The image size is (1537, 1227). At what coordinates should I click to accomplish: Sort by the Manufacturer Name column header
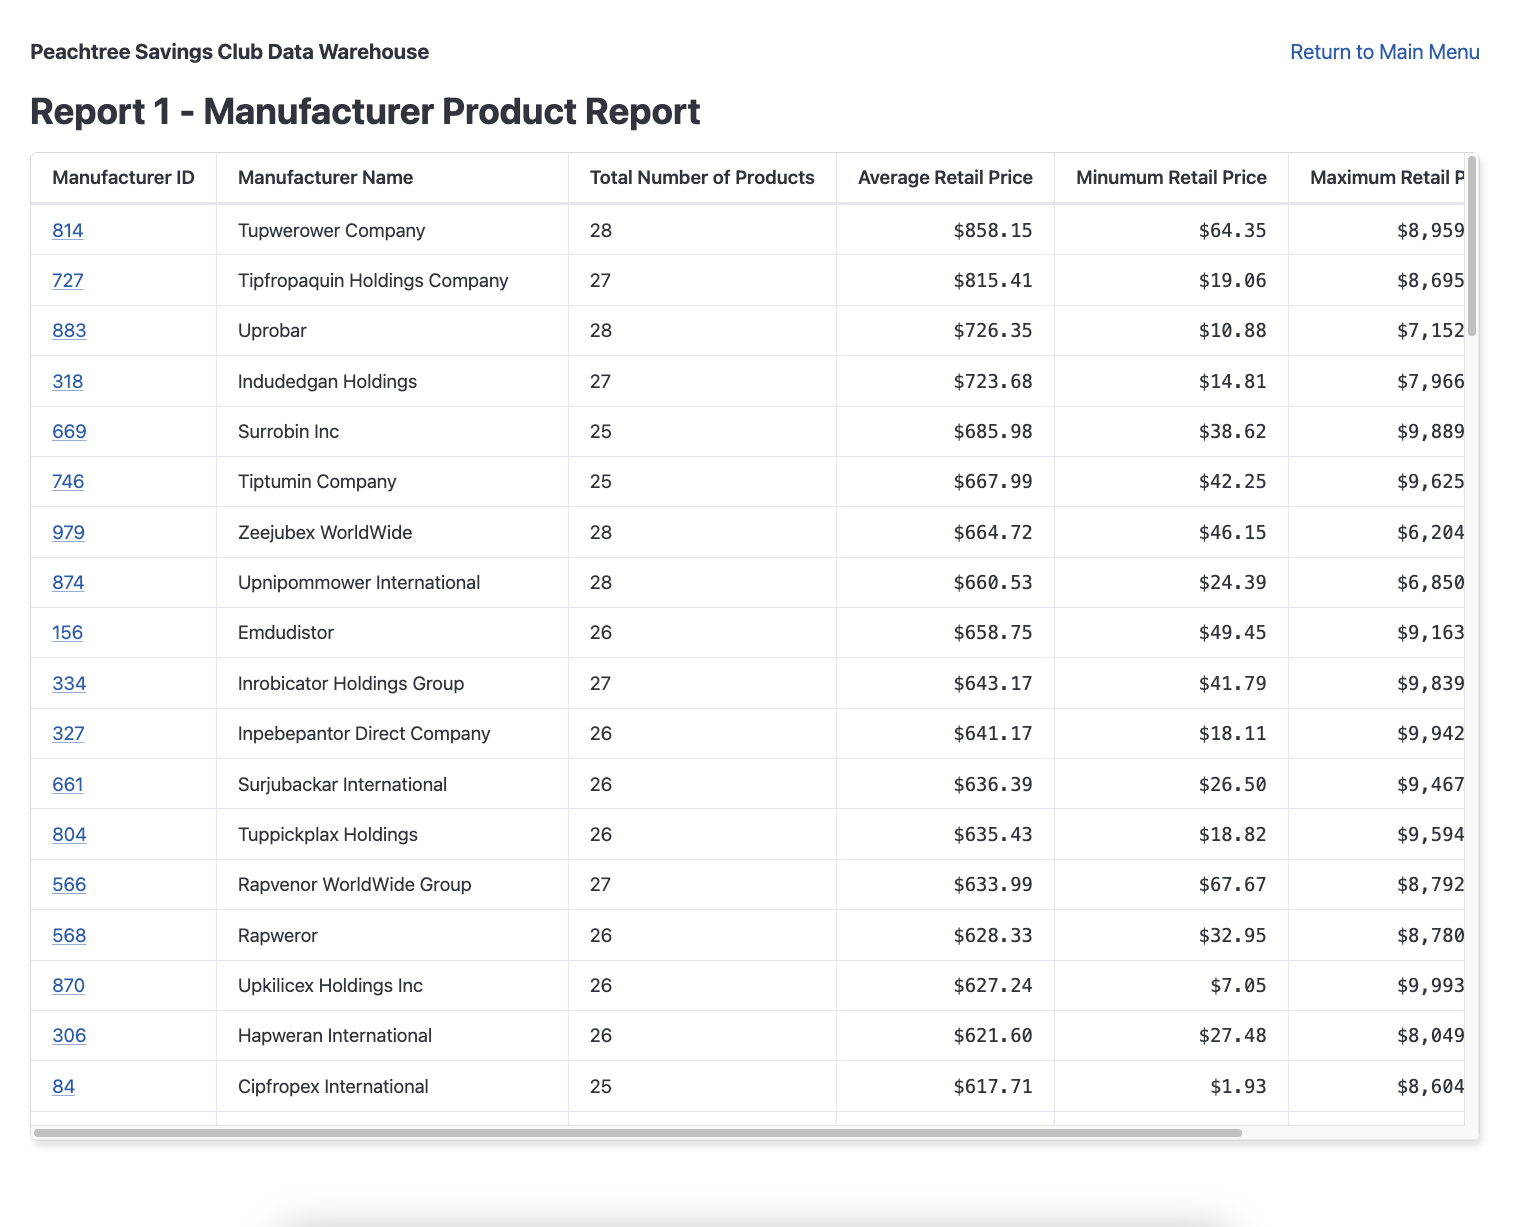point(325,177)
